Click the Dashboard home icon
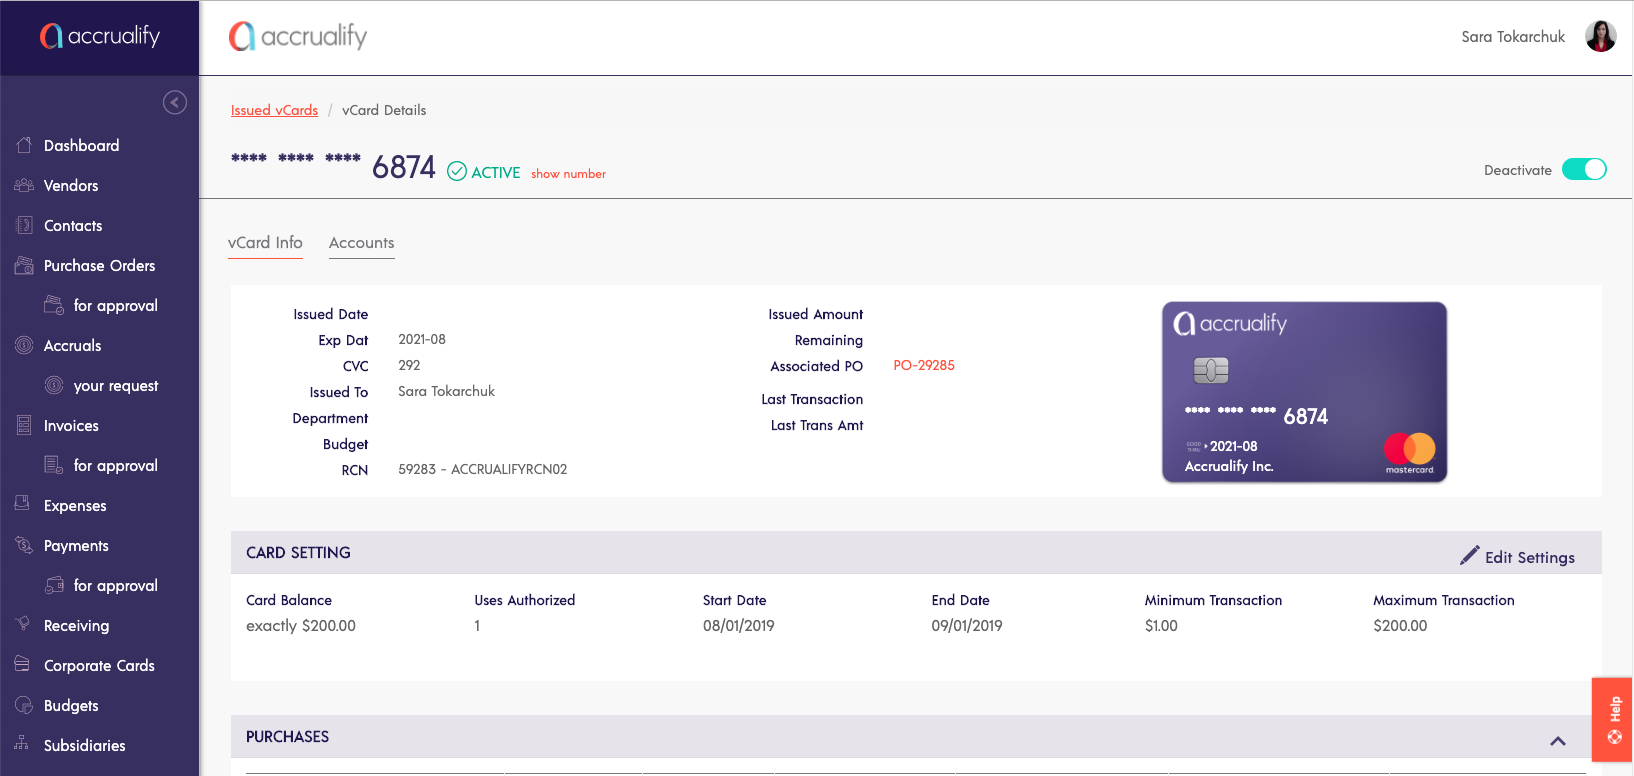 pos(24,145)
